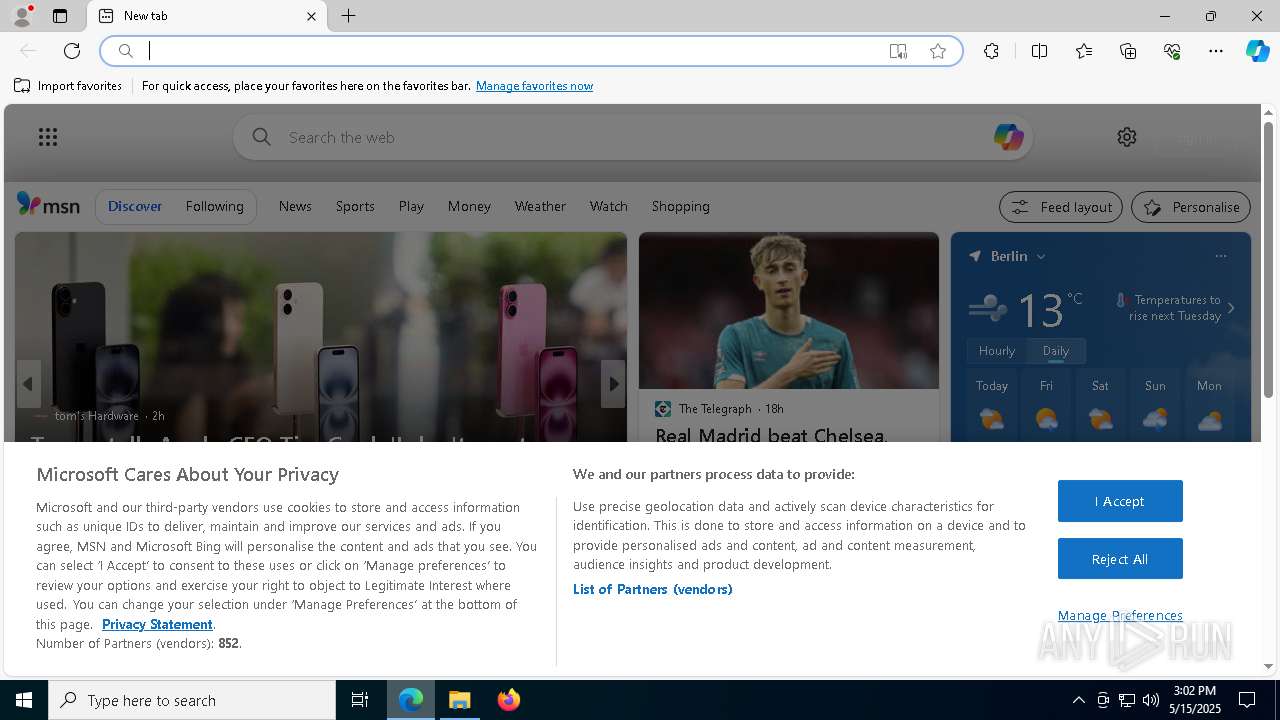Viewport: 1280px width, 720px height.
Task: Click the Search the web box
Action: pyautogui.click(x=633, y=137)
